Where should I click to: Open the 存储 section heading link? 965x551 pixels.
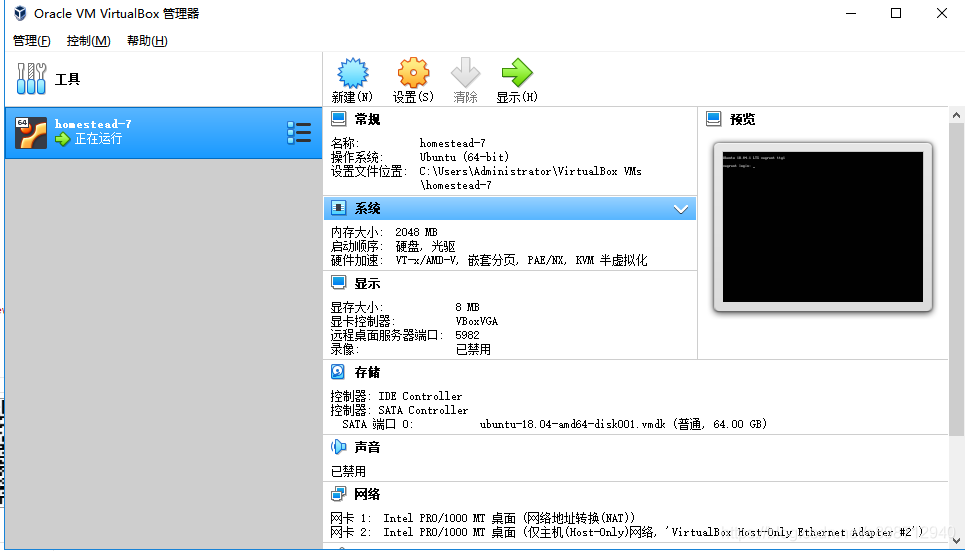pos(367,372)
